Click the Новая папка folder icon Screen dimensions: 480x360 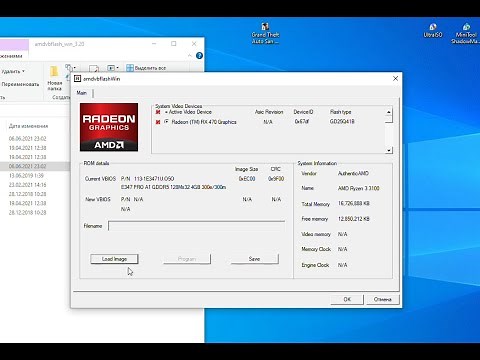54,71
